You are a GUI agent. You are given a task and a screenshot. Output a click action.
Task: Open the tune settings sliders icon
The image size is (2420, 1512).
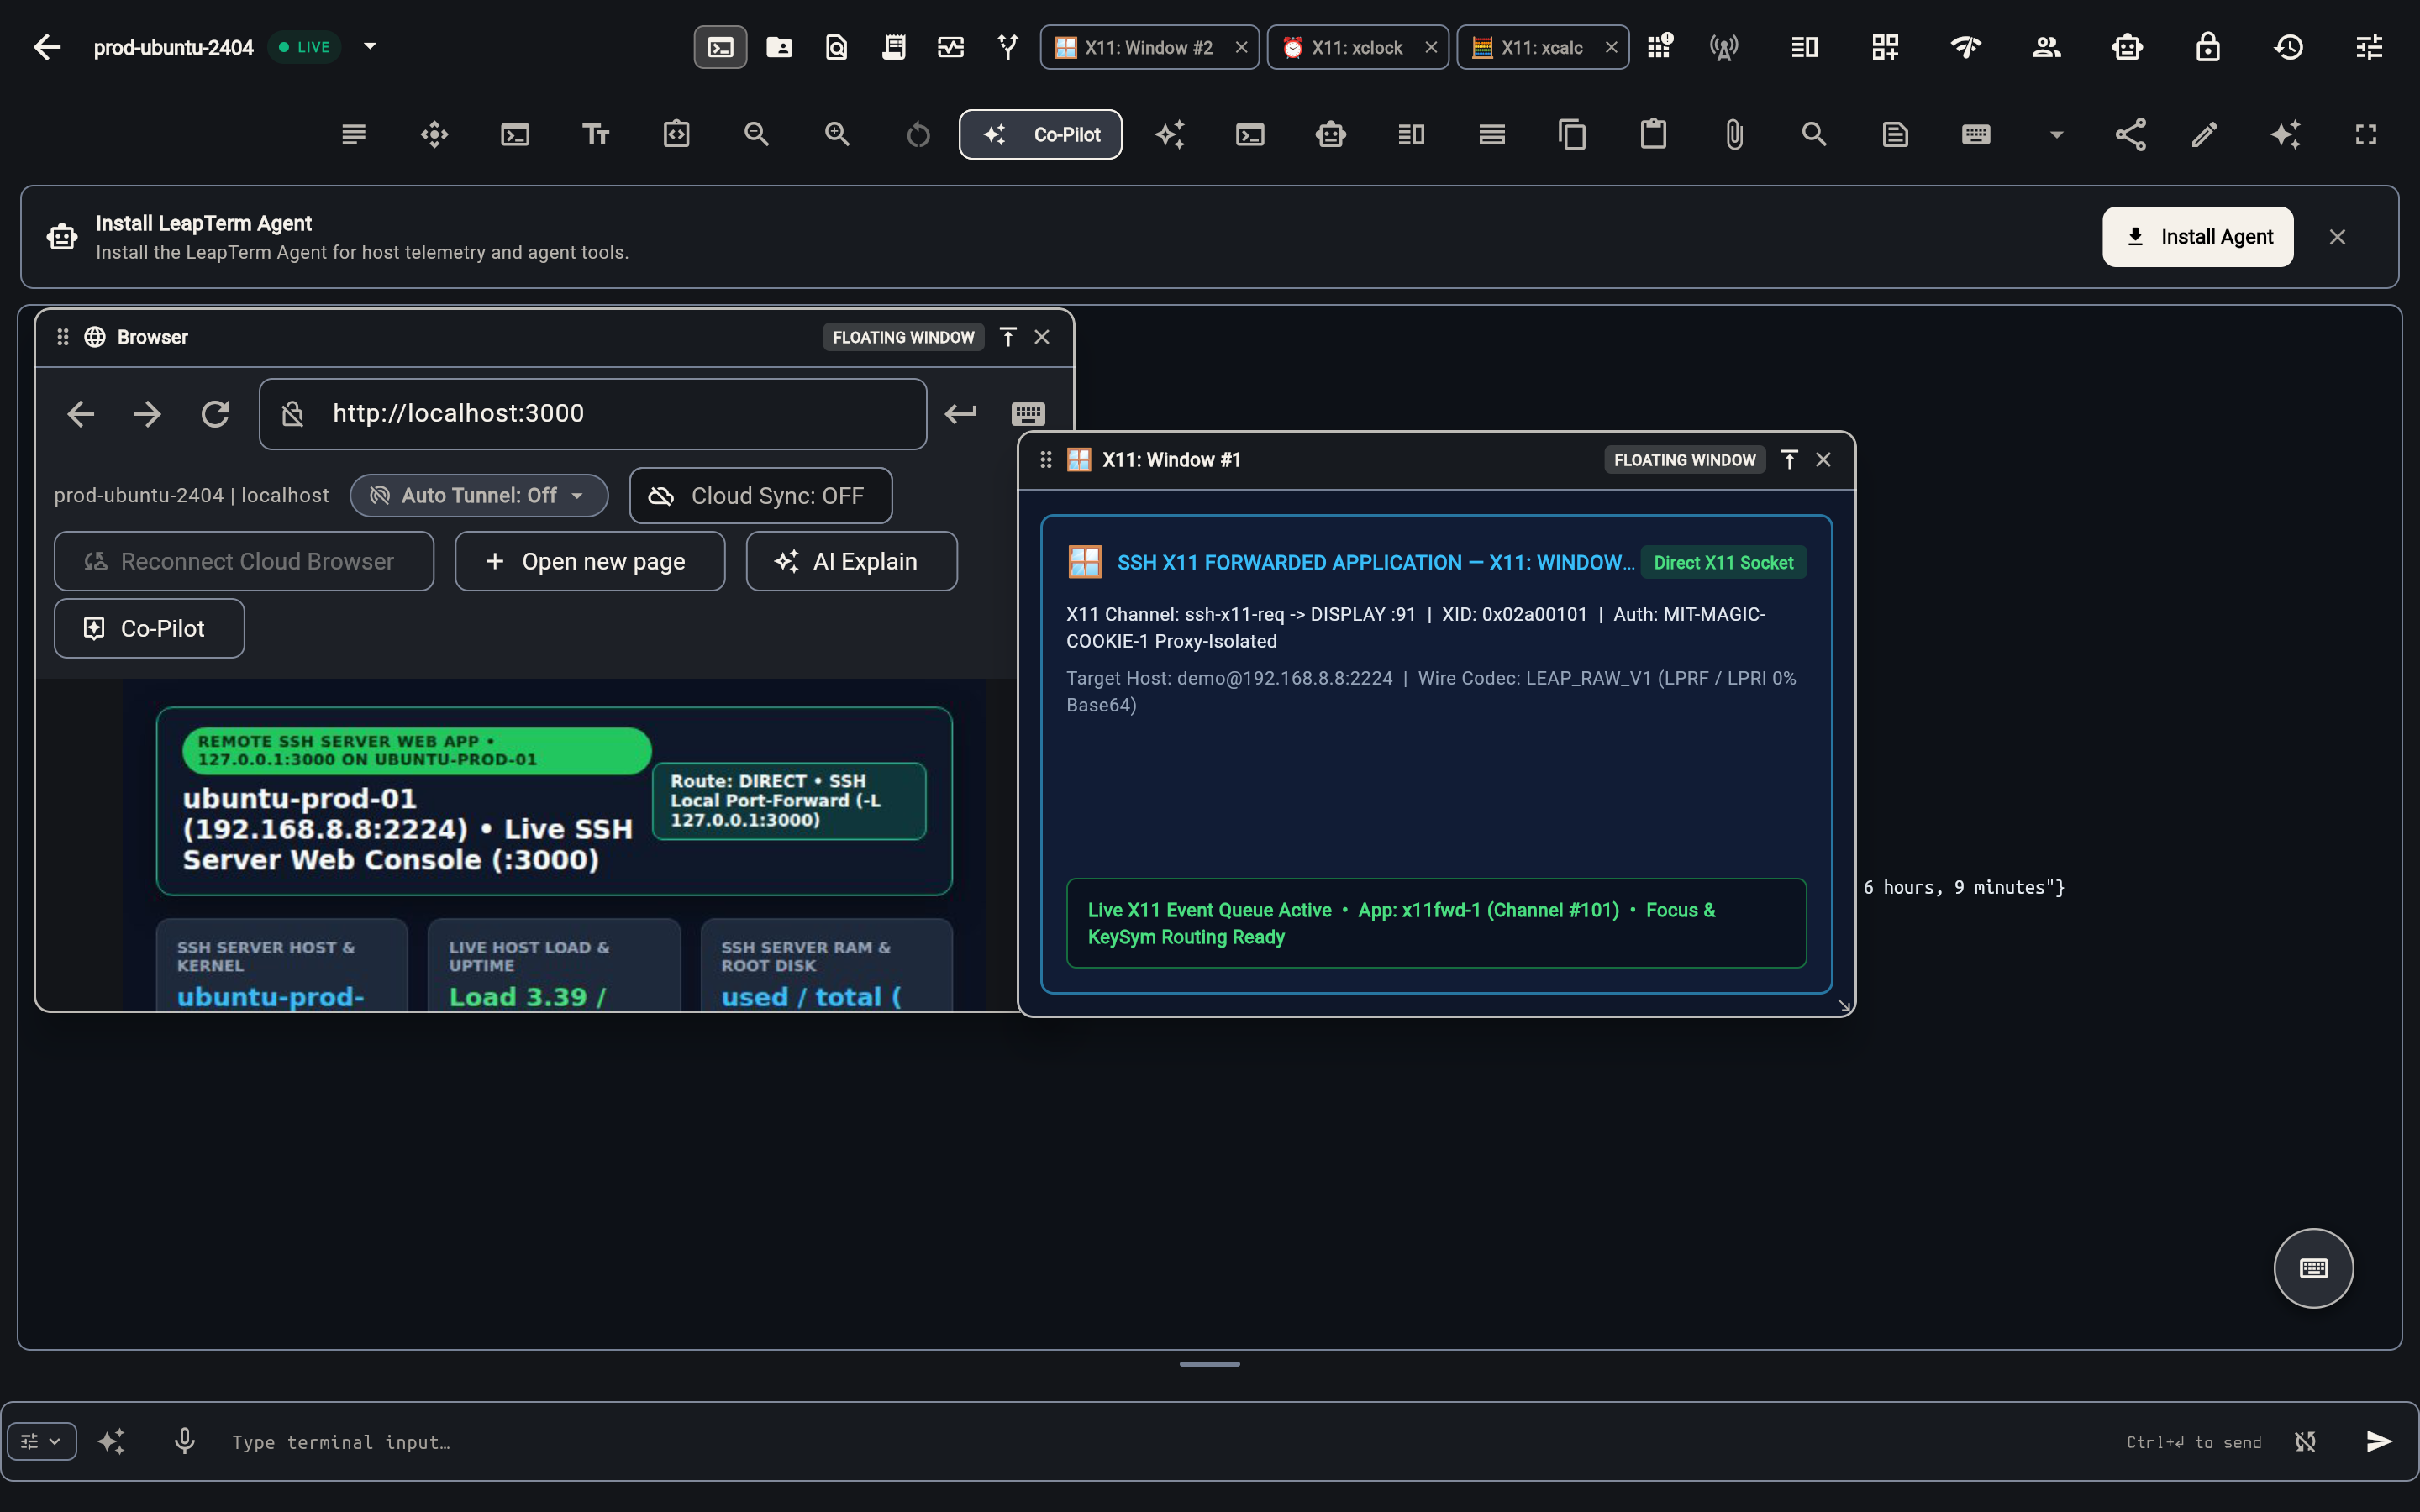tap(2369, 47)
